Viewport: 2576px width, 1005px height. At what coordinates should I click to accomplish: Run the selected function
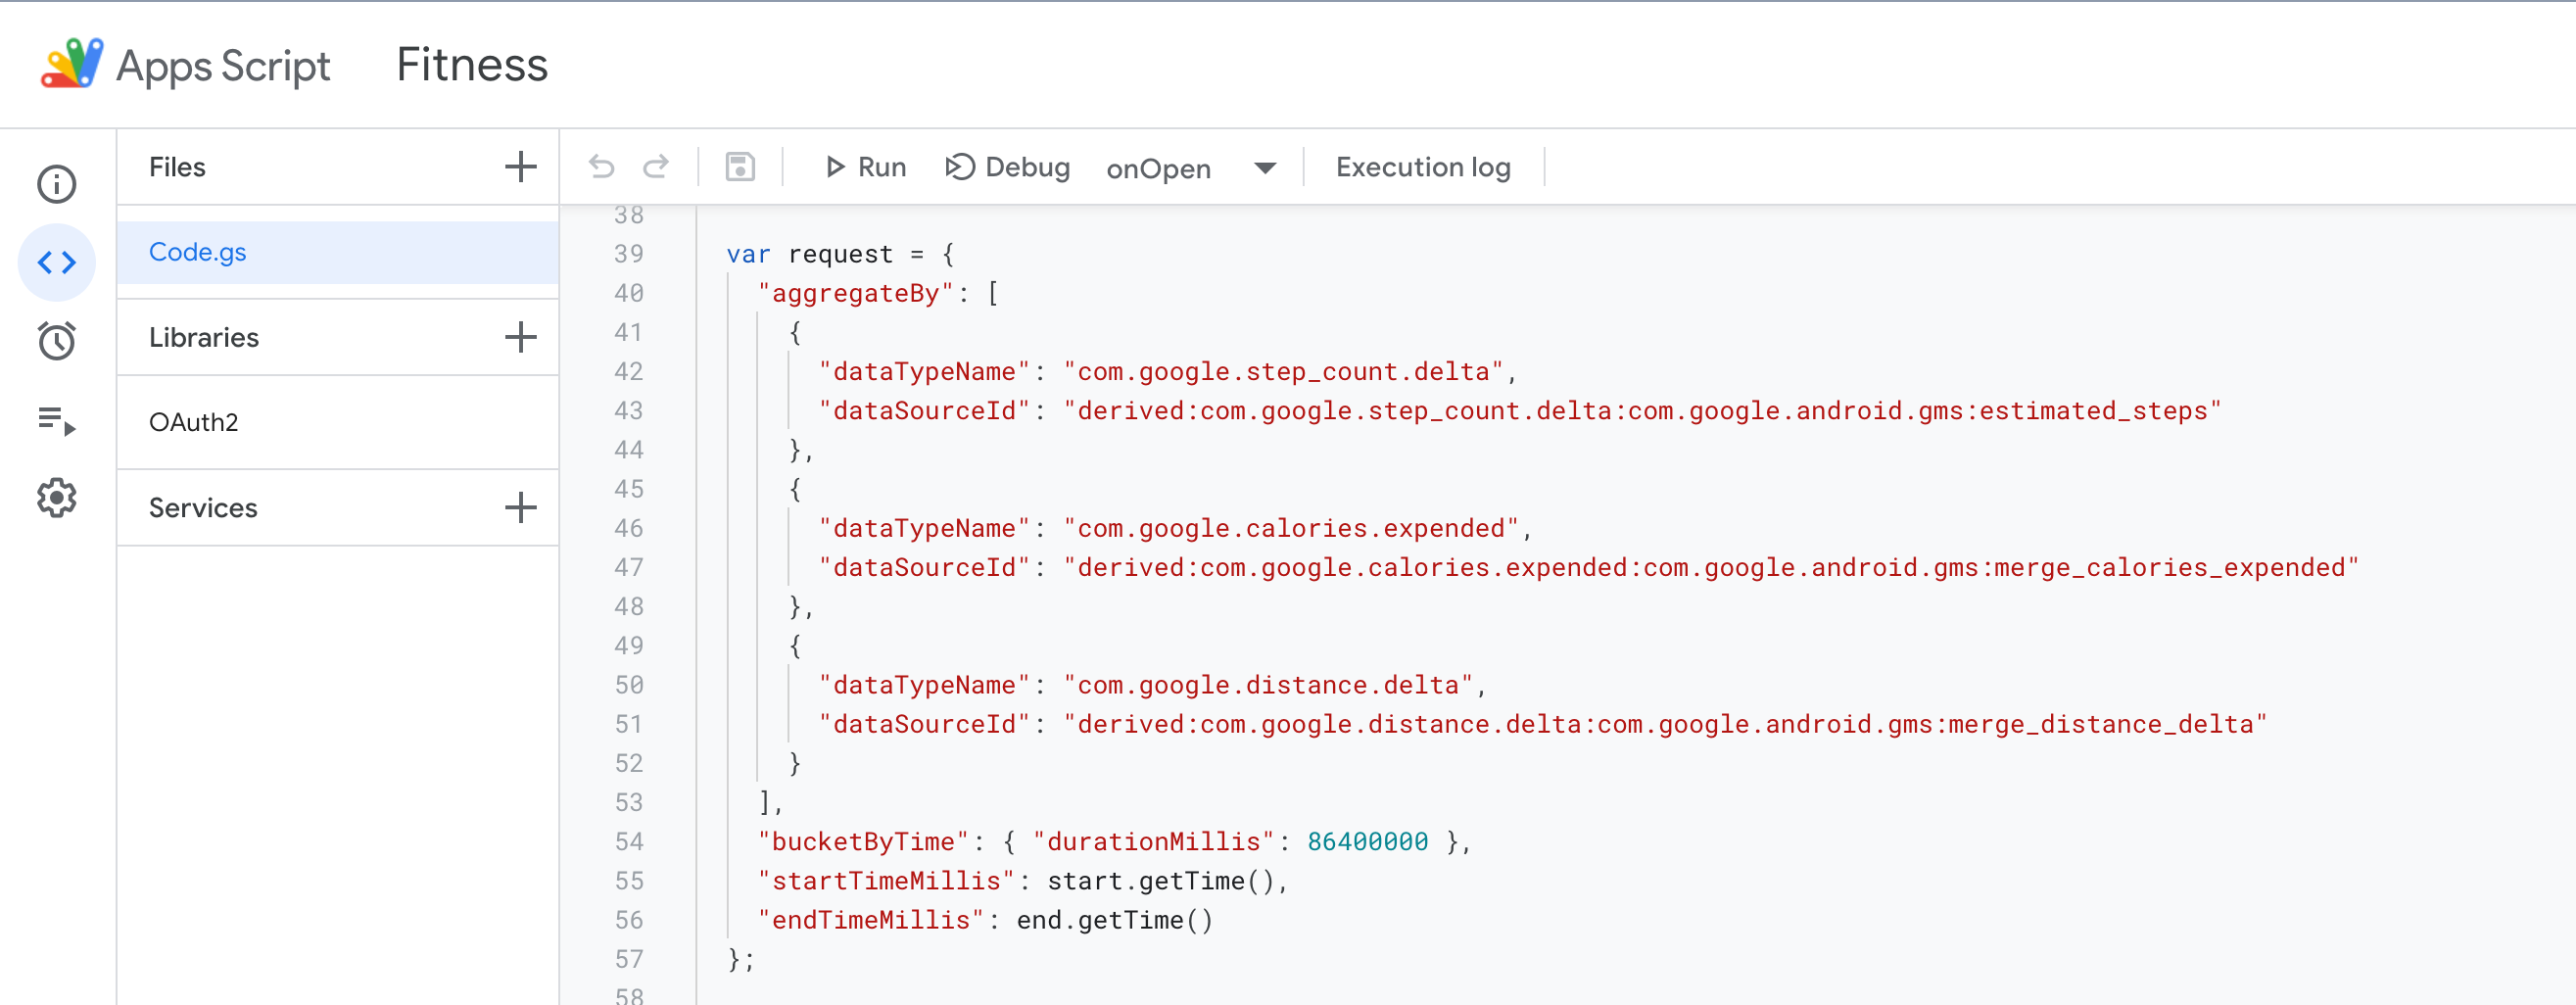click(865, 167)
